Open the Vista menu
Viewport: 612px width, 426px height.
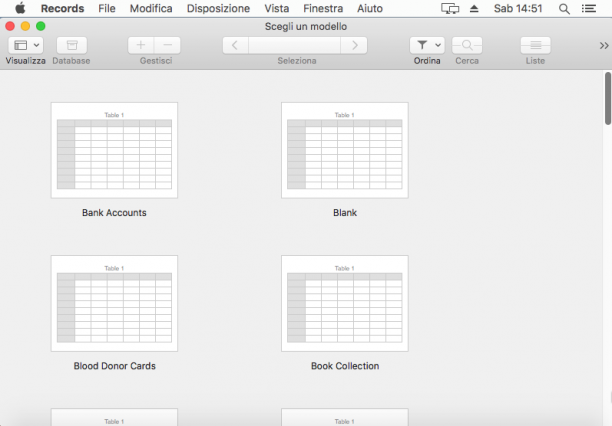[x=277, y=8]
